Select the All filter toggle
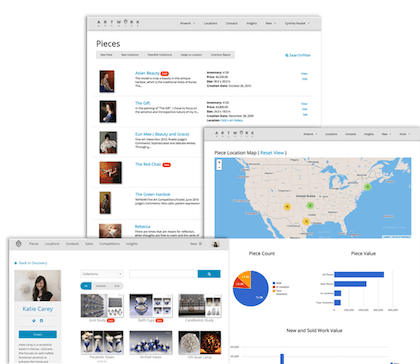The width and height of the screenshot is (420, 364). click(86, 286)
